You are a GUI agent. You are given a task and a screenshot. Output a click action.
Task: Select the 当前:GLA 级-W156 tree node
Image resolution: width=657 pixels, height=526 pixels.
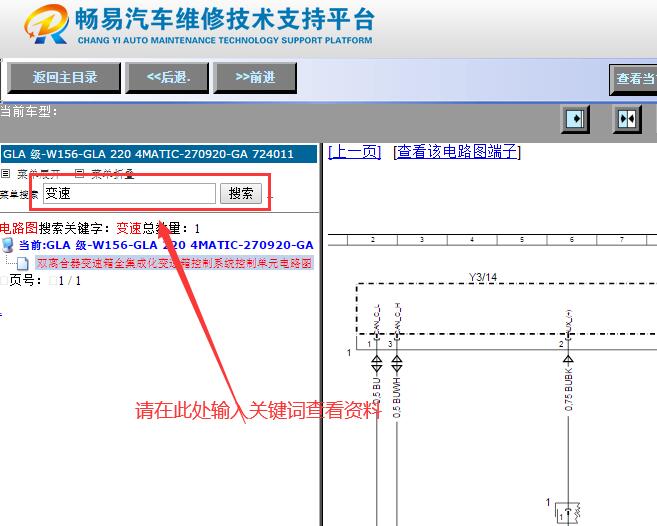[166, 245]
